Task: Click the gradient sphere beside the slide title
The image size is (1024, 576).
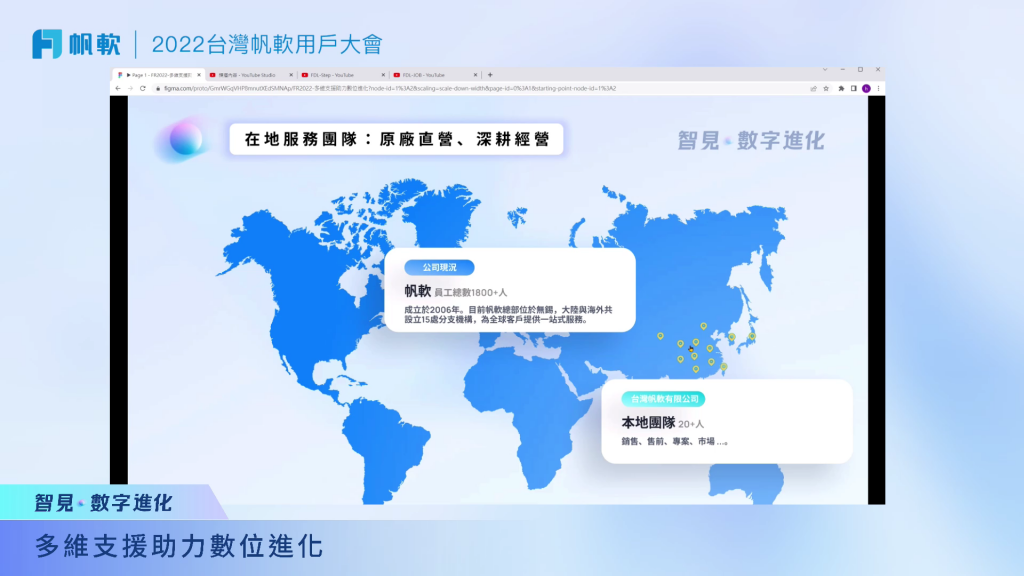Action: (x=185, y=139)
